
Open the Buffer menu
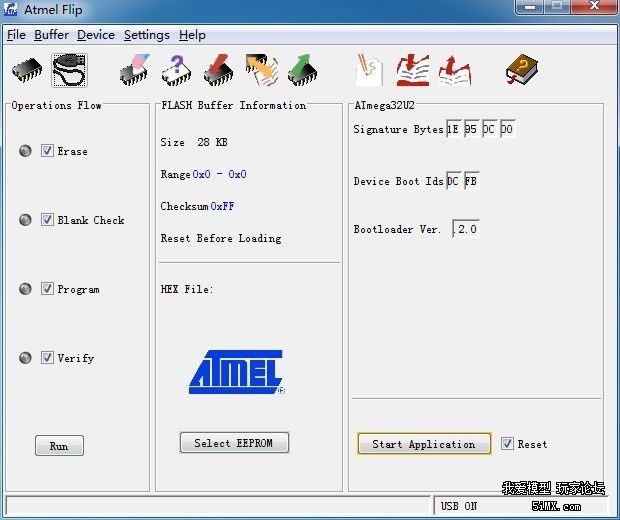coord(51,35)
